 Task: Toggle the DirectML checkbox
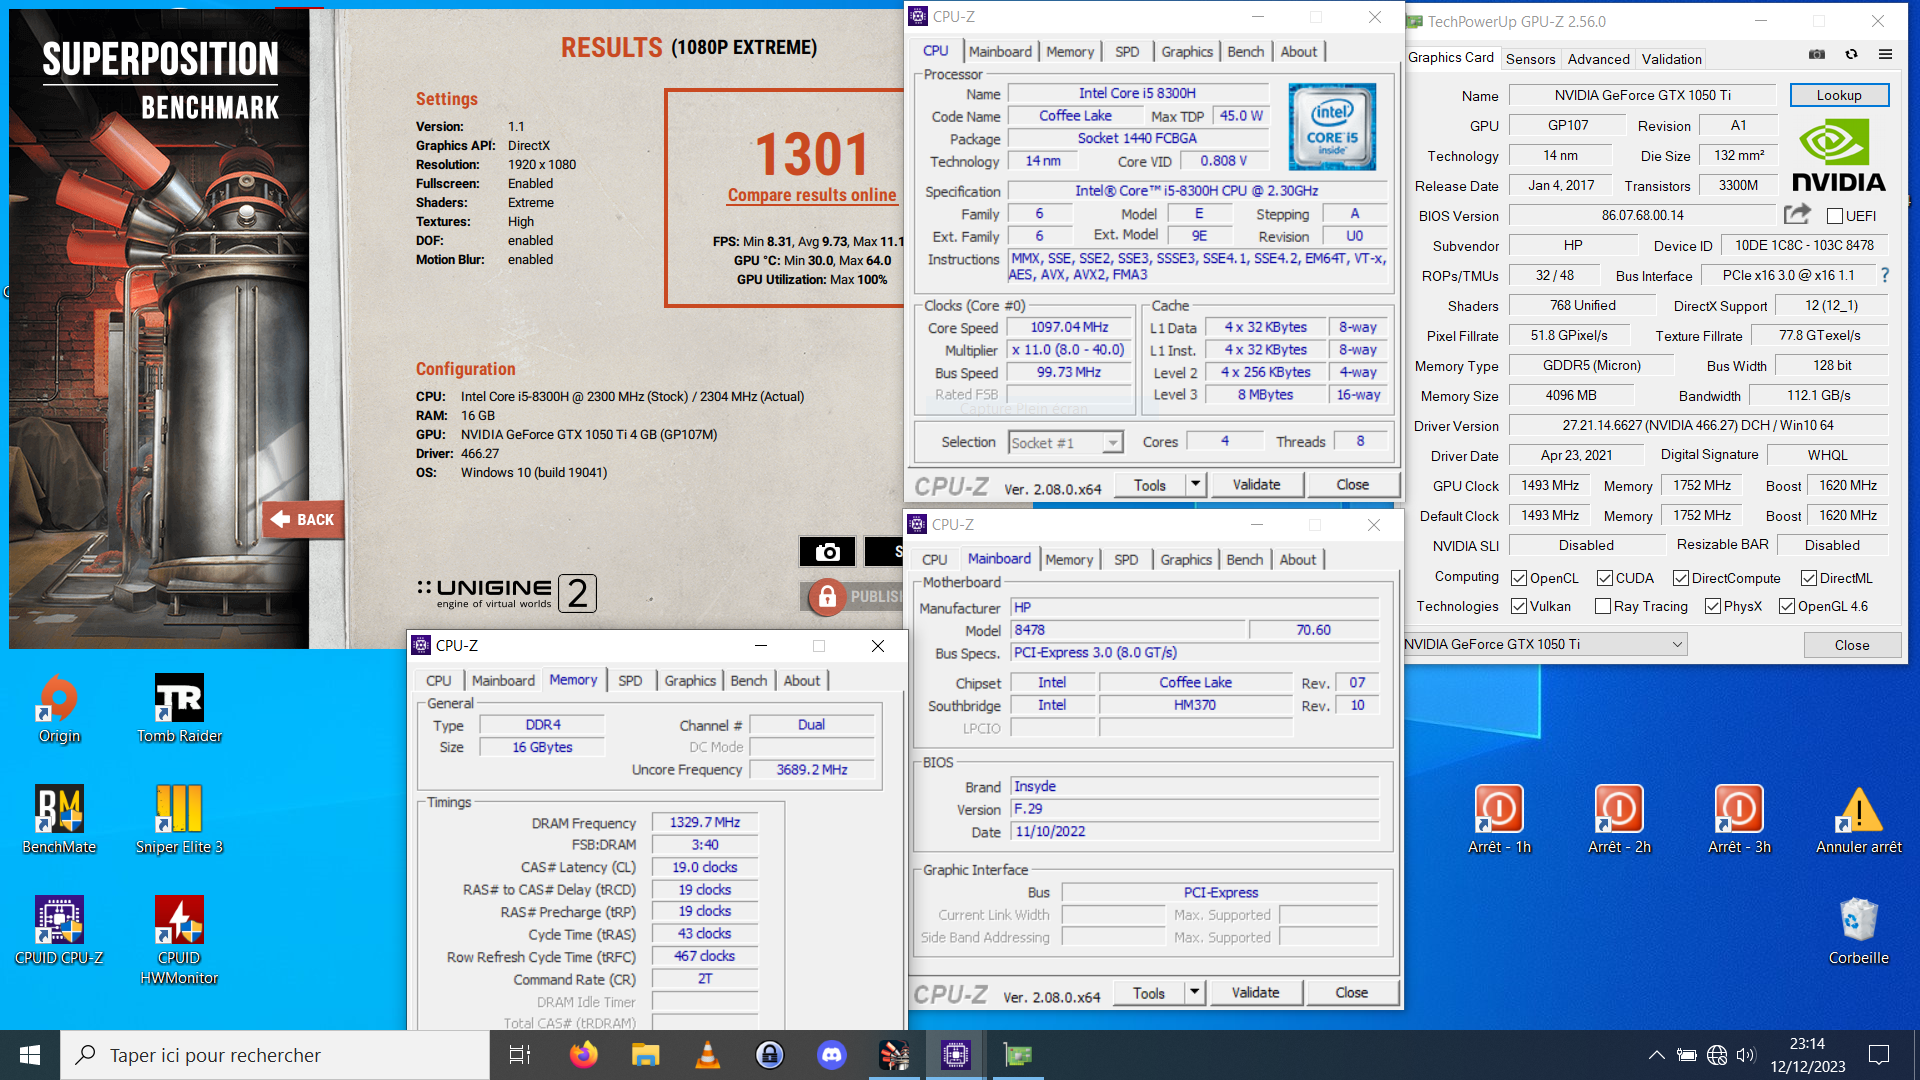pyautogui.click(x=1809, y=578)
